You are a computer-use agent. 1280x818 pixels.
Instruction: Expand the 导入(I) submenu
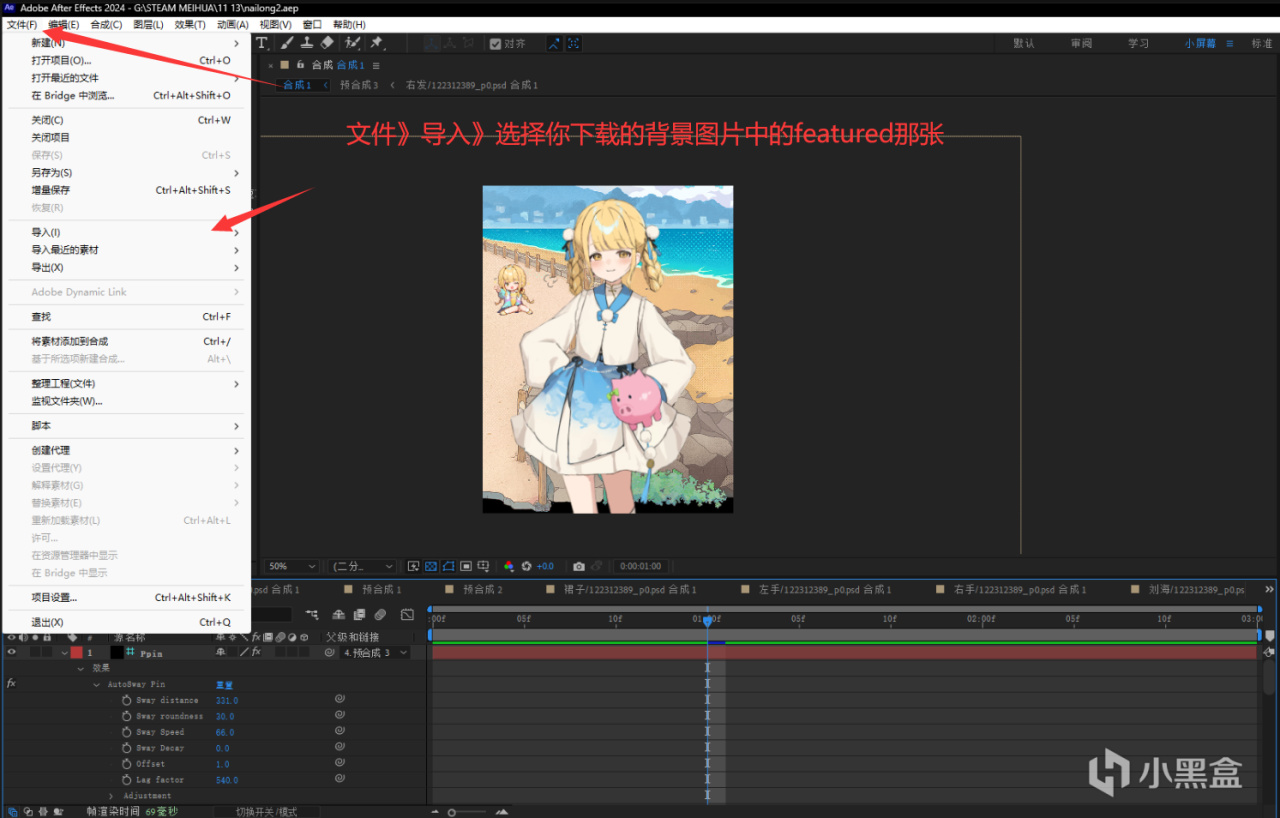point(127,232)
